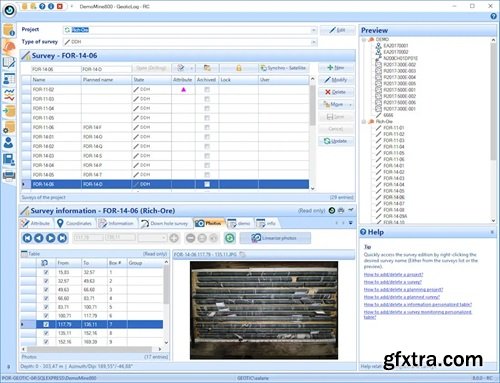500x383 pixels.
Task: Open the Move button dropdown arrow
Action: [x=350, y=105]
